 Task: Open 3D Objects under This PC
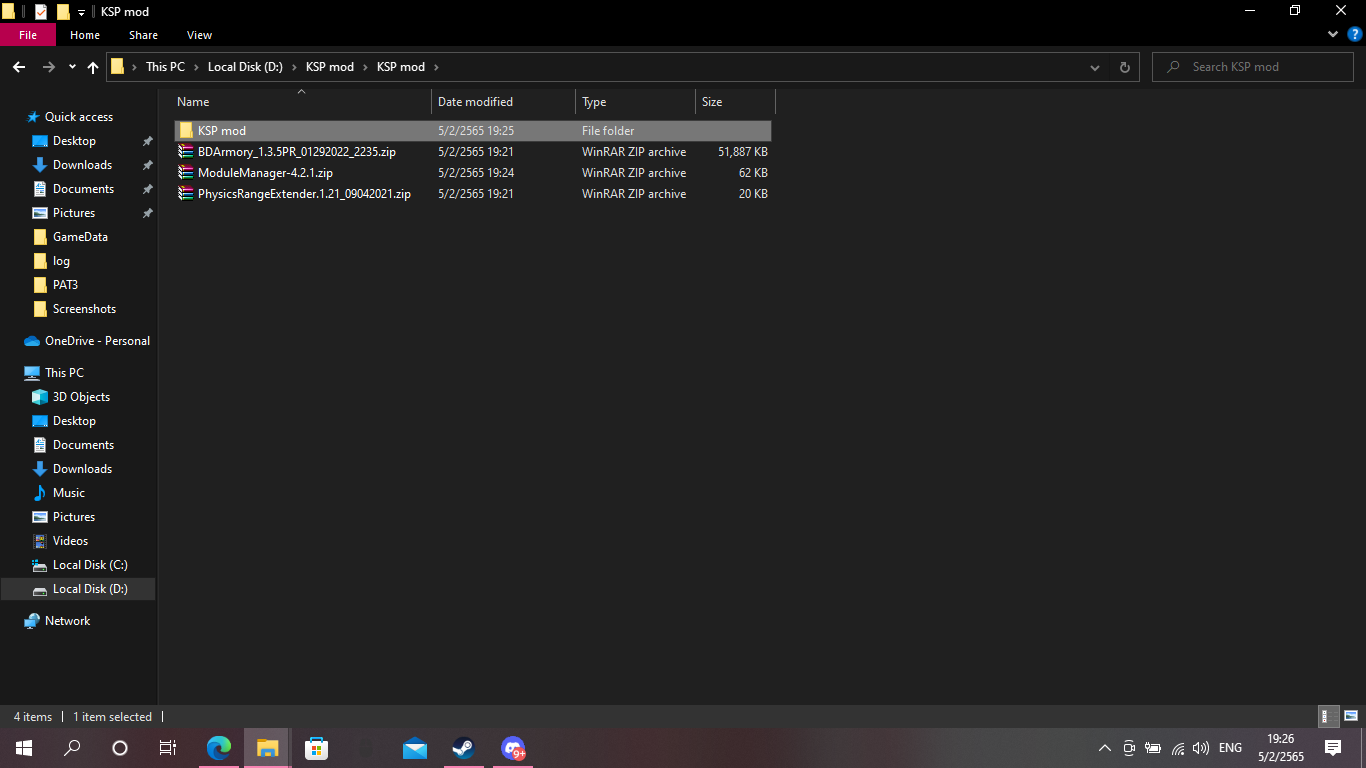coord(81,397)
